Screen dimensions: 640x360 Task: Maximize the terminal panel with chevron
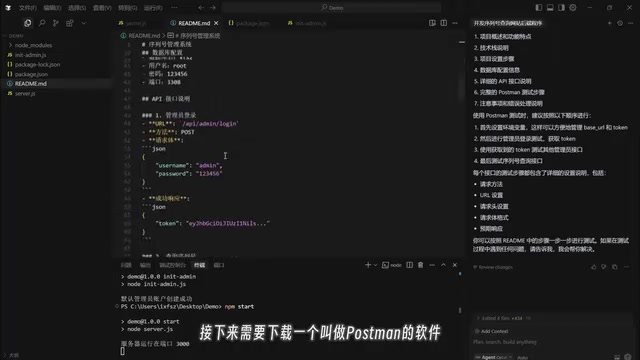(444, 265)
